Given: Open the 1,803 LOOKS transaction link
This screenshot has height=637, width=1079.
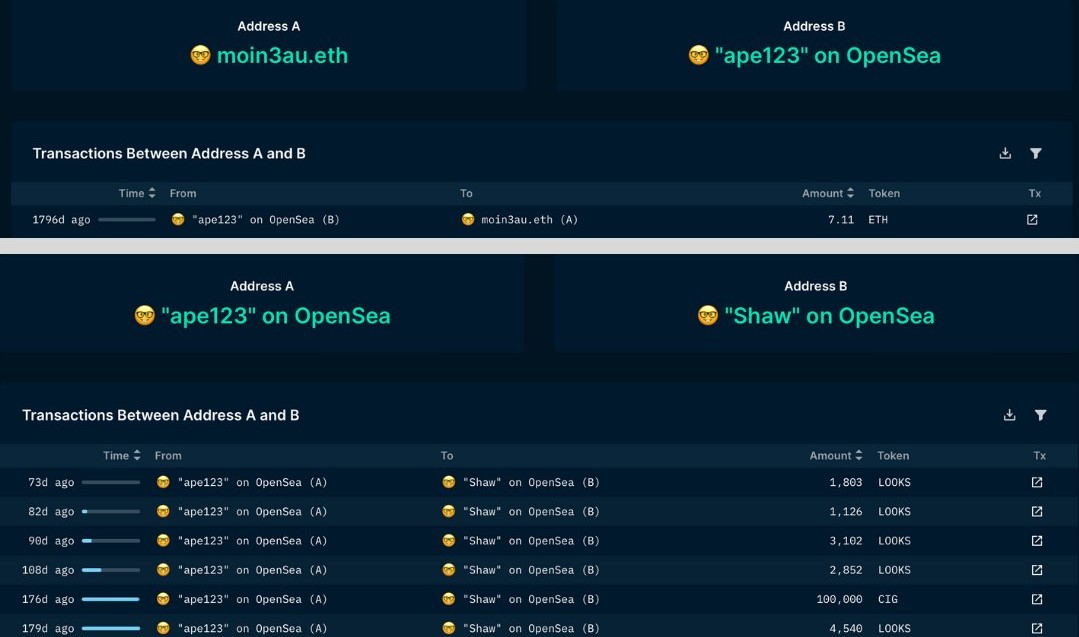Looking at the screenshot, I should [x=1037, y=482].
